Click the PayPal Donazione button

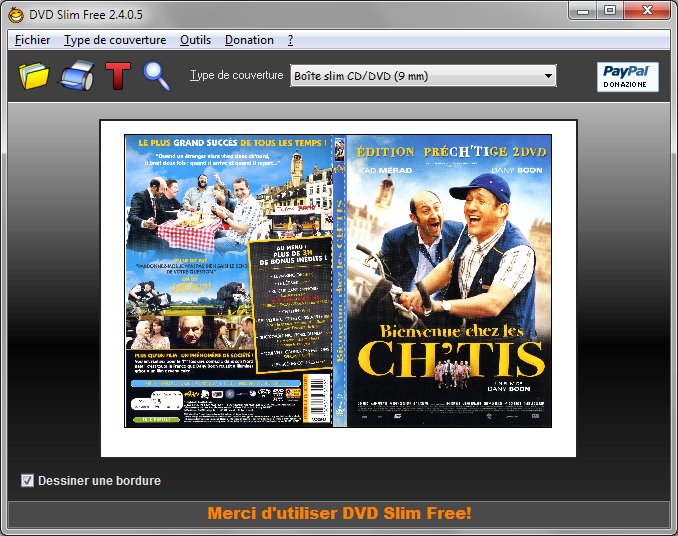pyautogui.click(x=627, y=76)
